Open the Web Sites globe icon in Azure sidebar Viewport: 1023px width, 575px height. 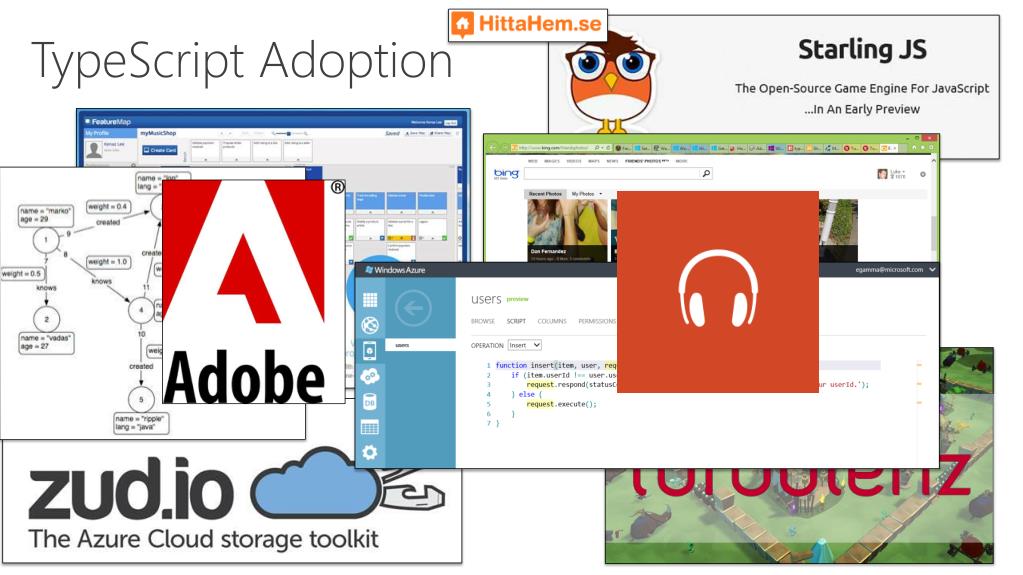(370, 325)
